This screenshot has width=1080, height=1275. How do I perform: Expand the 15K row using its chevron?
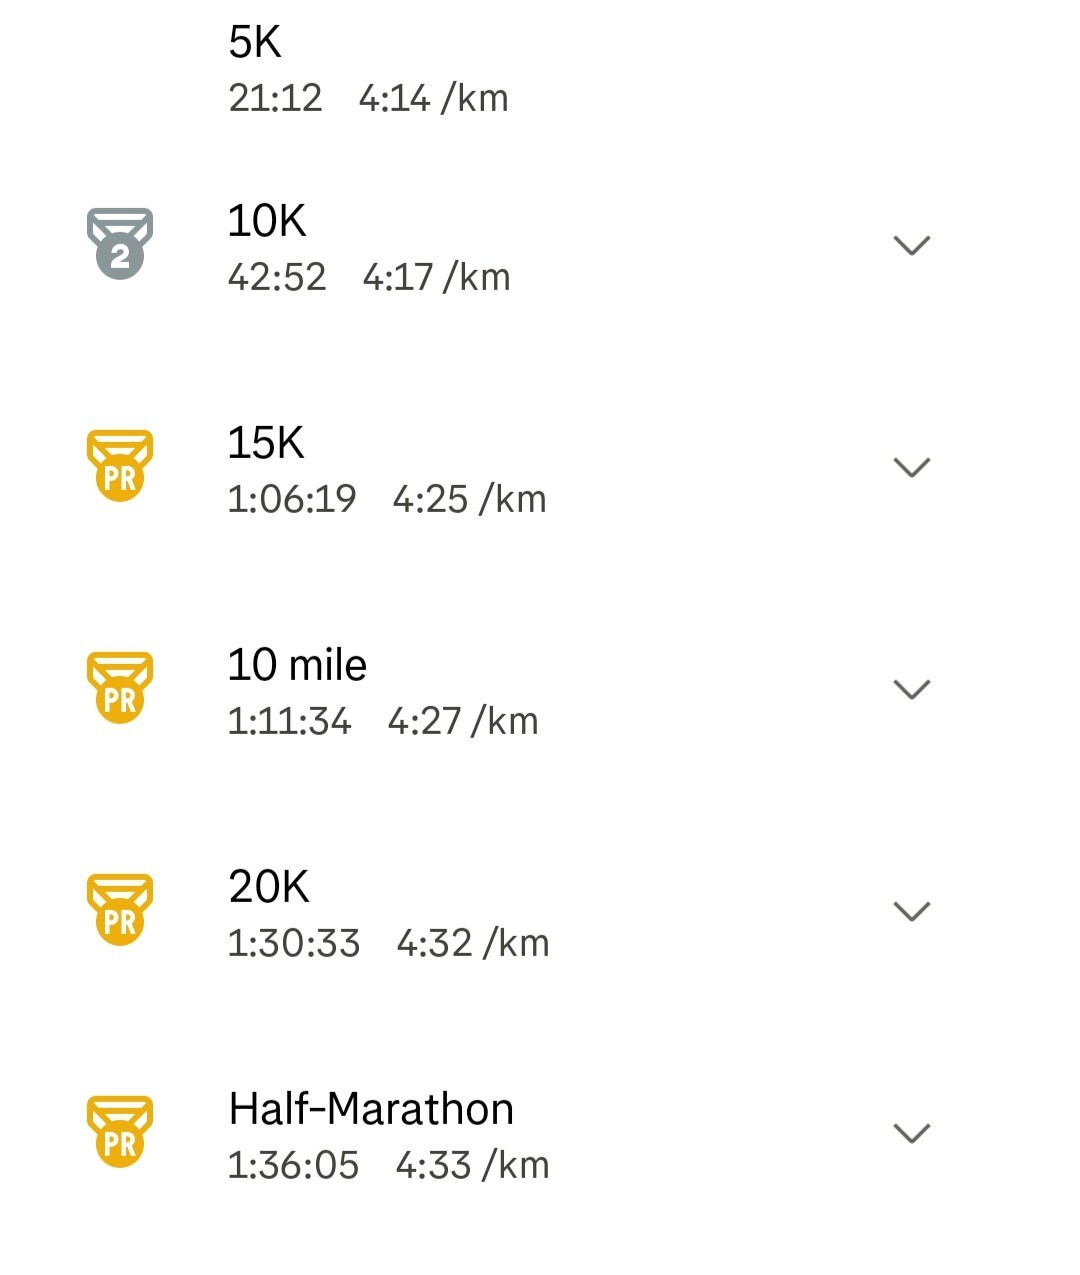[911, 467]
